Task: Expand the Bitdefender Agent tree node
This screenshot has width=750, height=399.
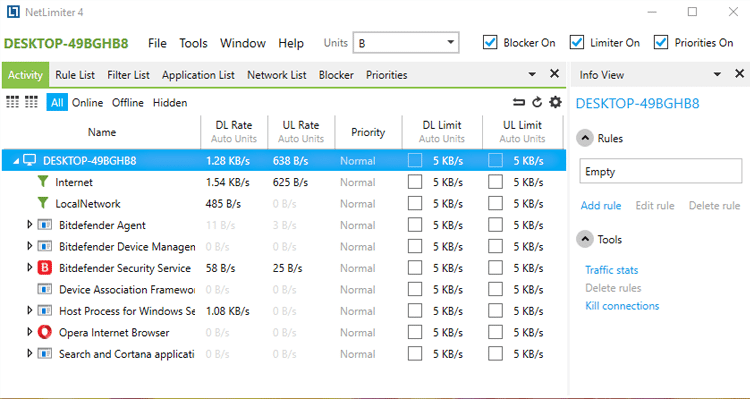Action: click(30, 224)
